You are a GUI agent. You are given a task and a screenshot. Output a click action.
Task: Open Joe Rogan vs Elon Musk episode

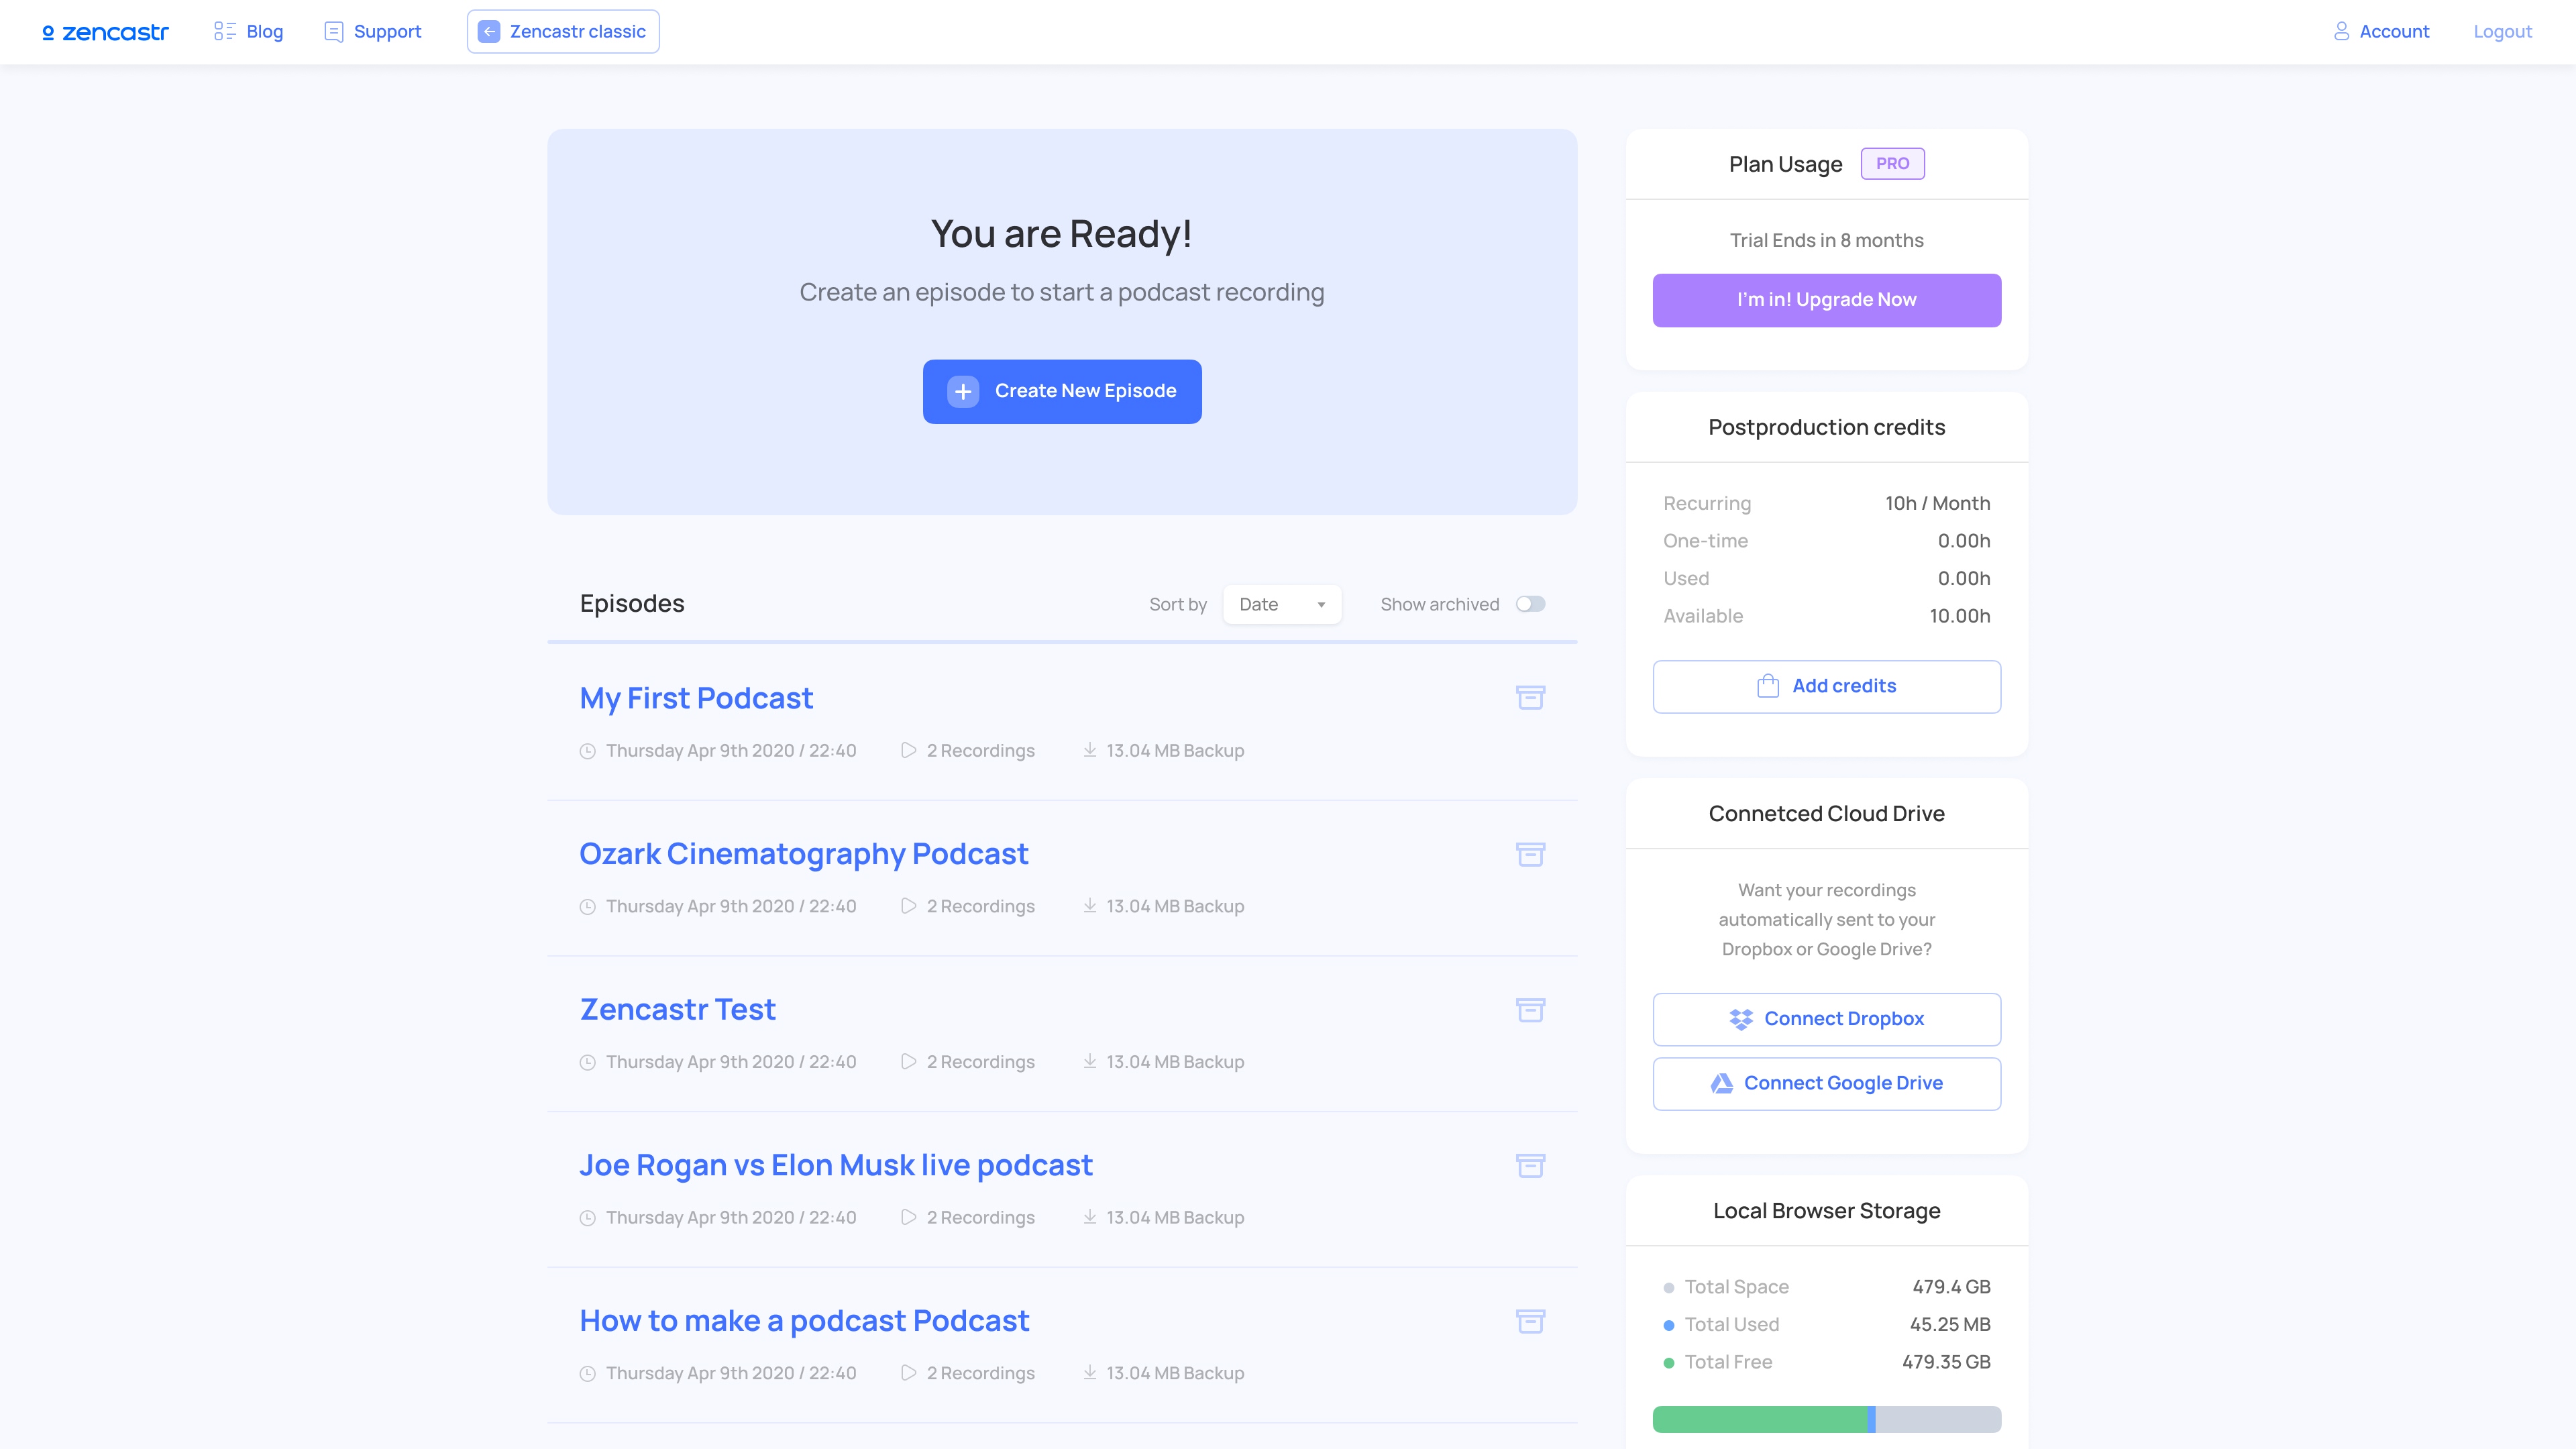pyautogui.click(x=836, y=1165)
